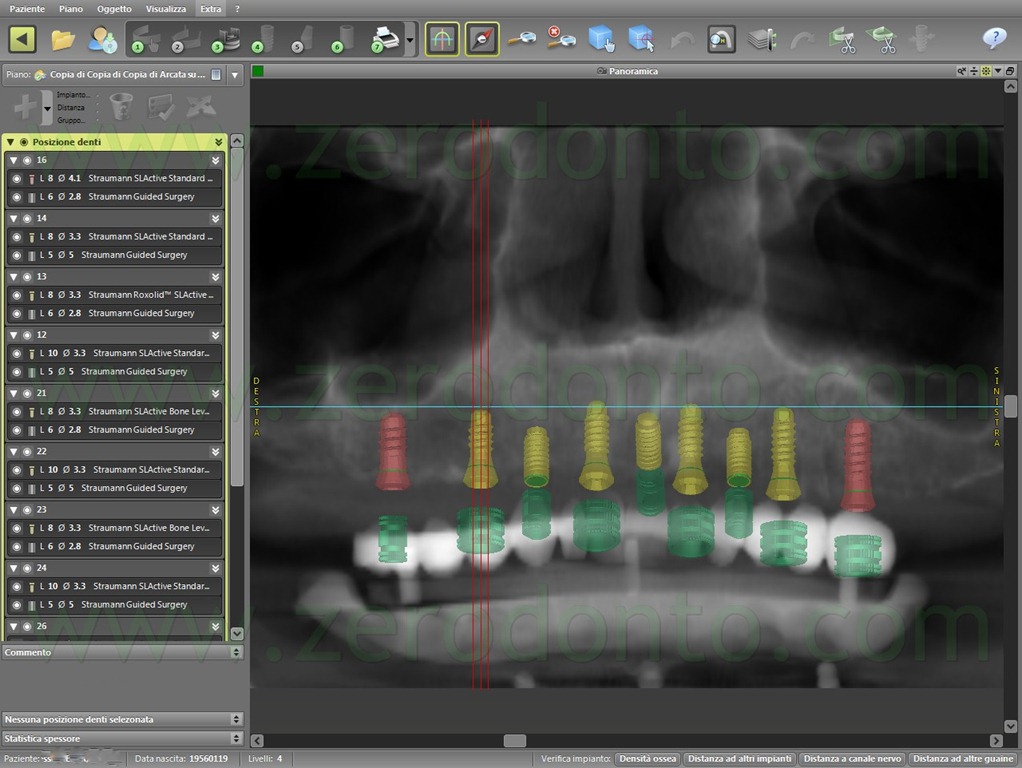Open the blue help question icon
The width and height of the screenshot is (1022, 768).
click(x=994, y=38)
